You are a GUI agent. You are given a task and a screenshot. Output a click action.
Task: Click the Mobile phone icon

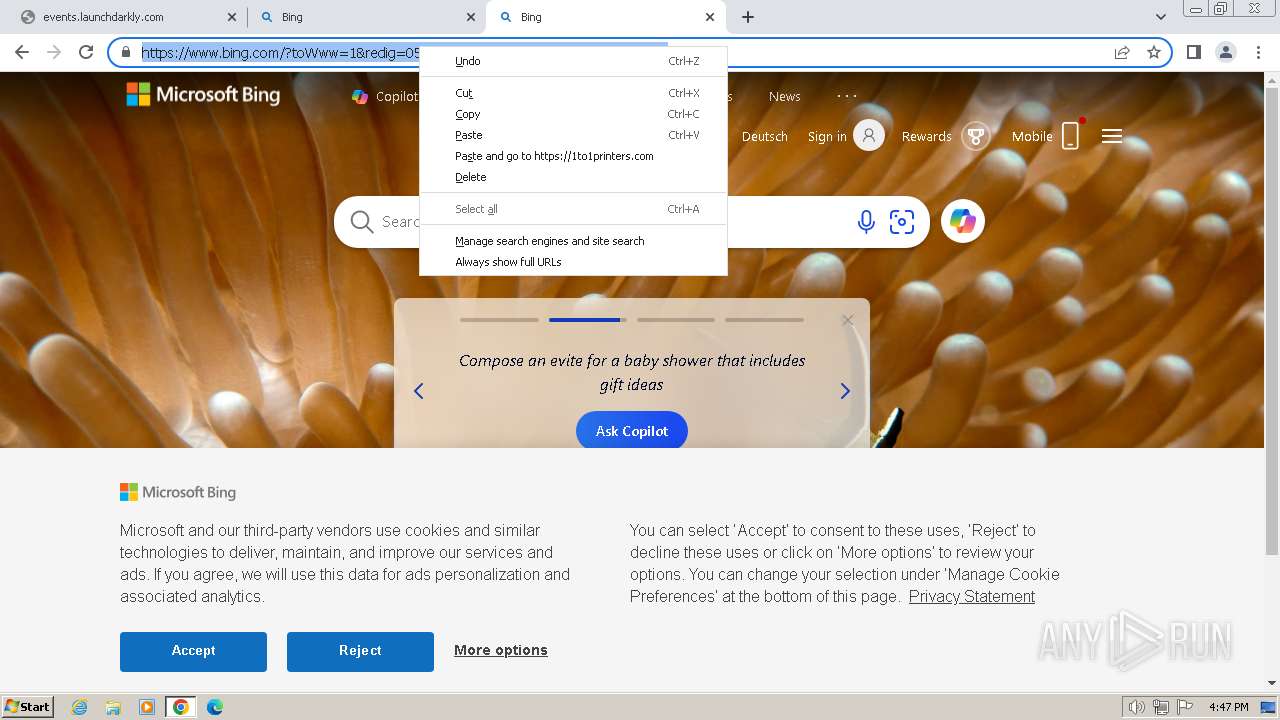click(x=1070, y=136)
